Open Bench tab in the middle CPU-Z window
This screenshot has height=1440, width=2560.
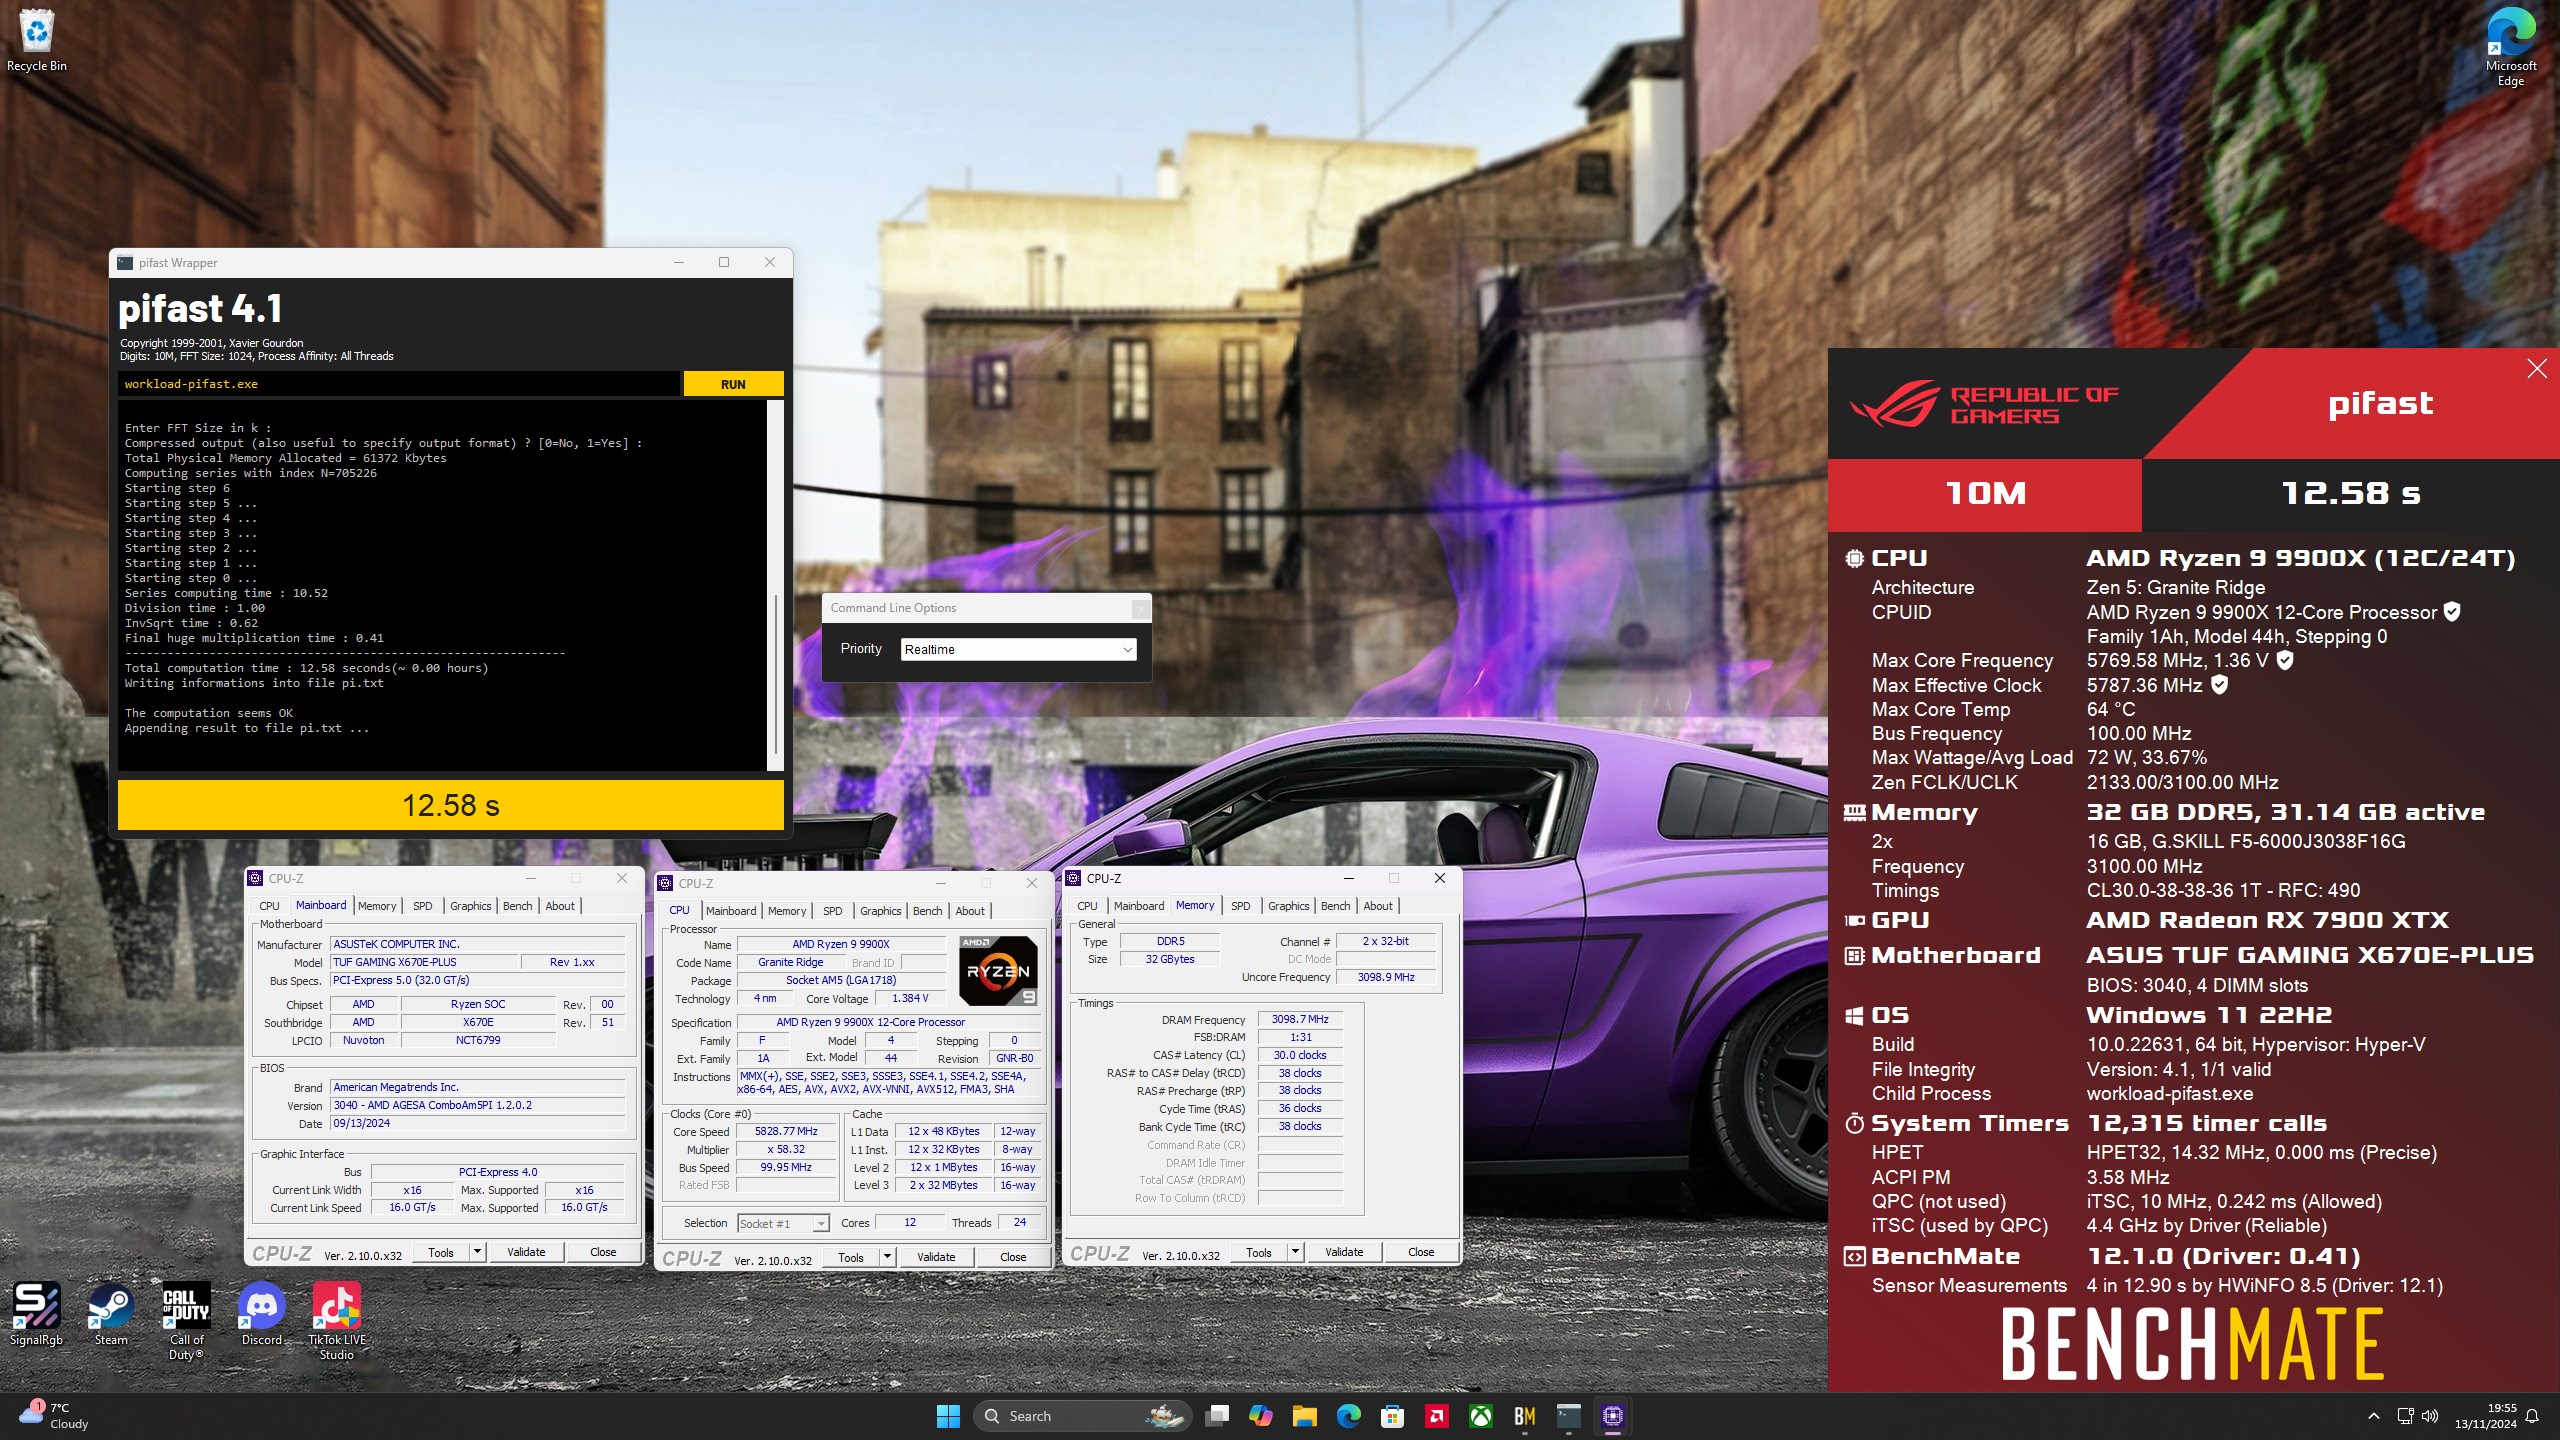point(928,911)
